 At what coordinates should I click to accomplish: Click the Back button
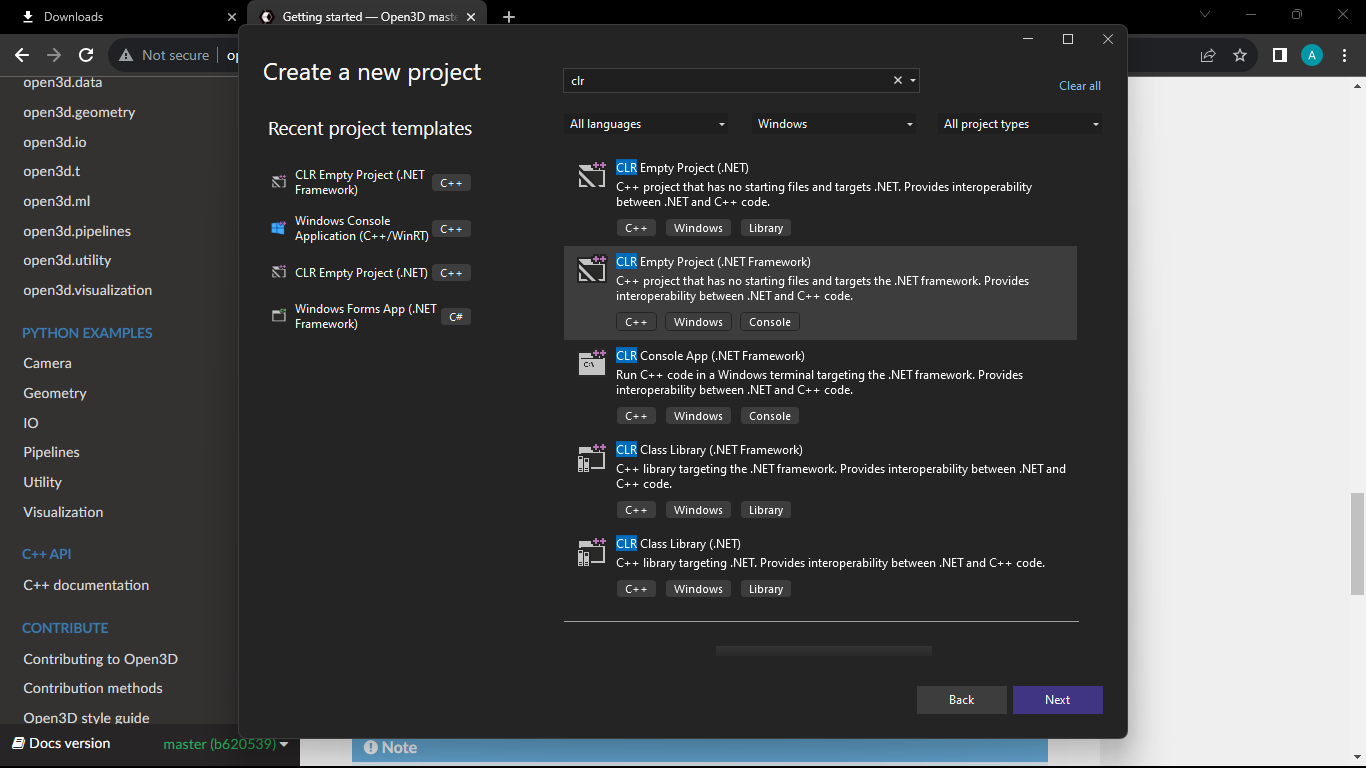[x=961, y=700]
